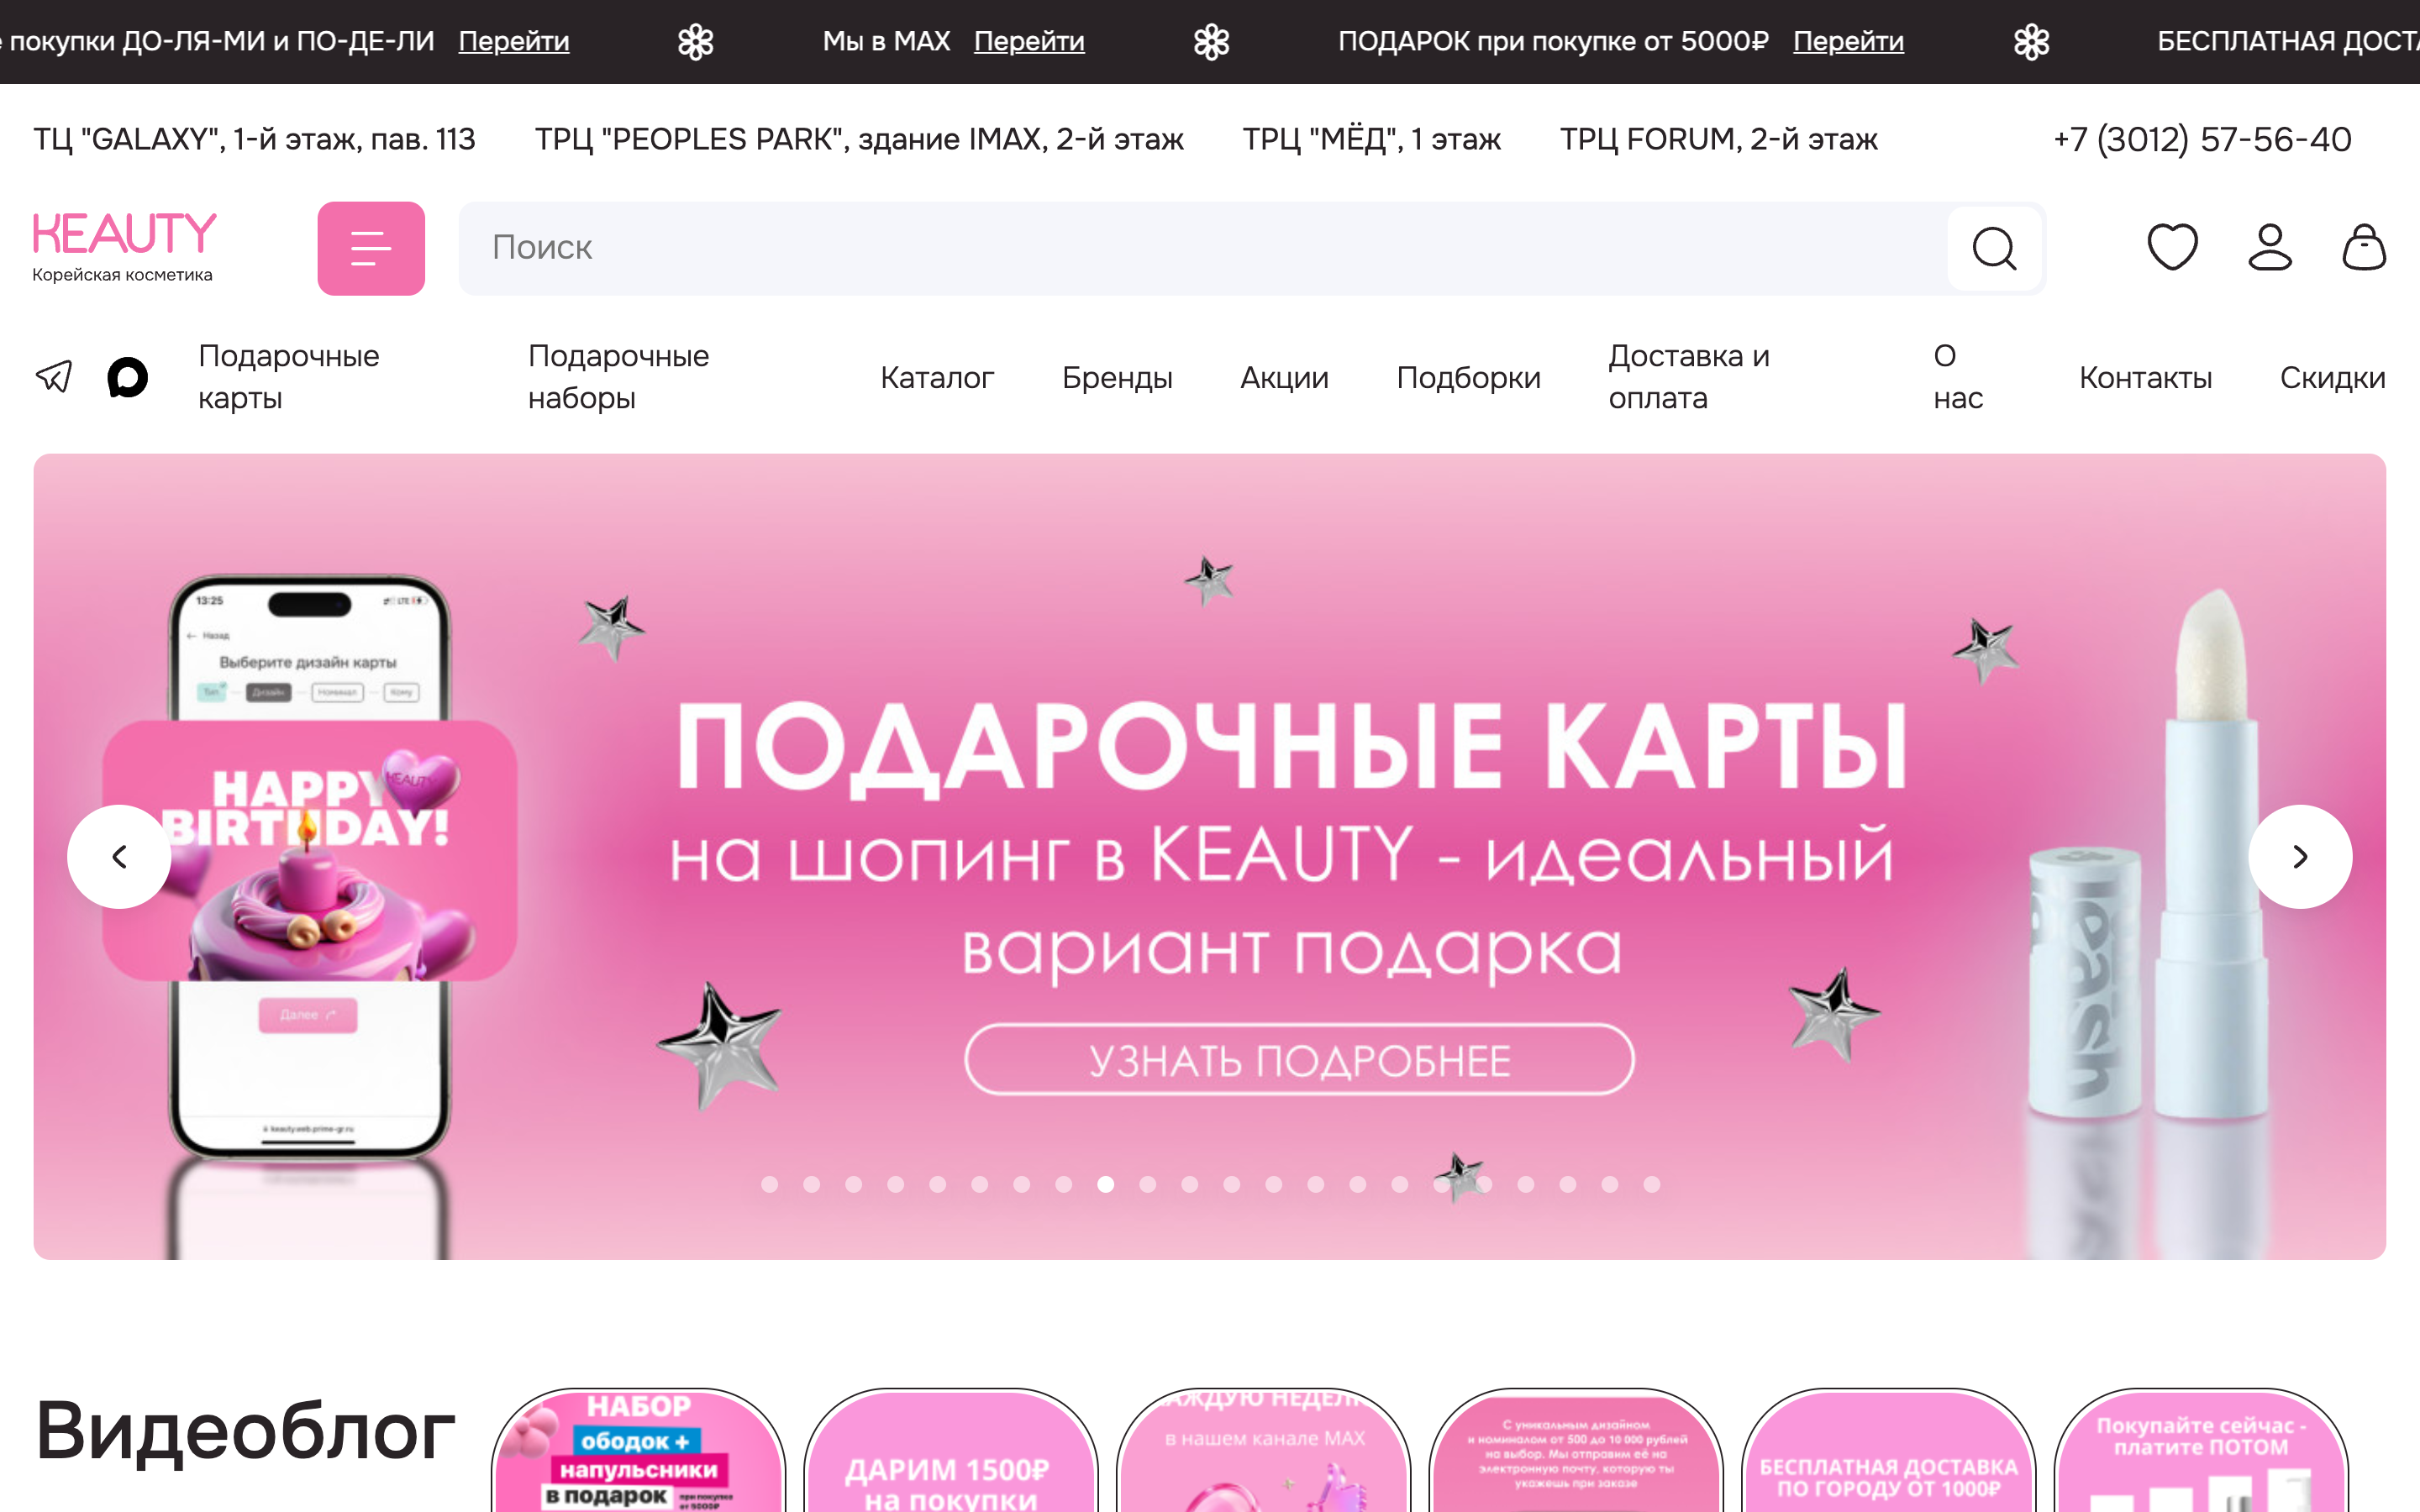Open the Покупайте сейчас платите ПОТОМ story
This screenshot has width=2420, height=1512.
(x=2200, y=1451)
